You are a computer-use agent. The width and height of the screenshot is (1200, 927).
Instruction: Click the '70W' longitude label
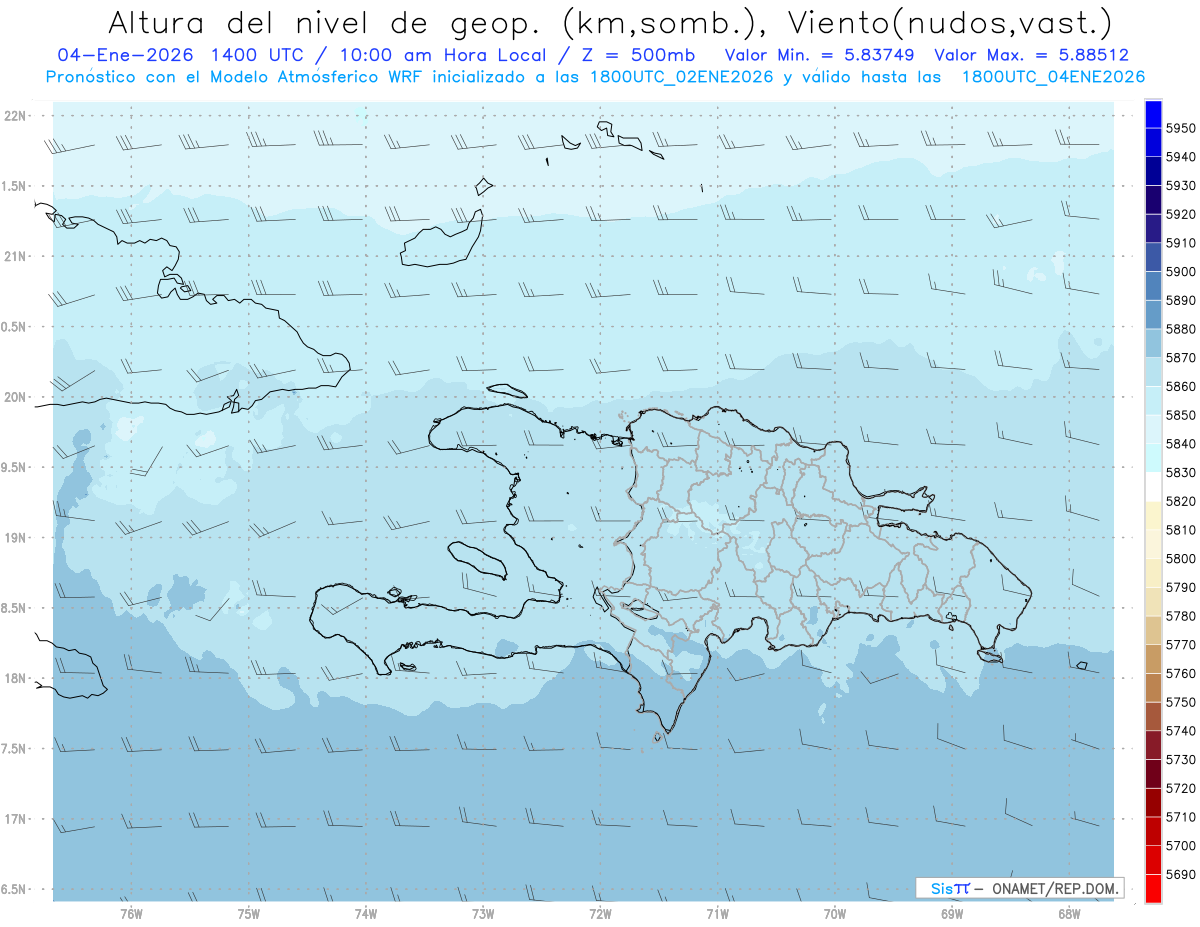coord(835,913)
